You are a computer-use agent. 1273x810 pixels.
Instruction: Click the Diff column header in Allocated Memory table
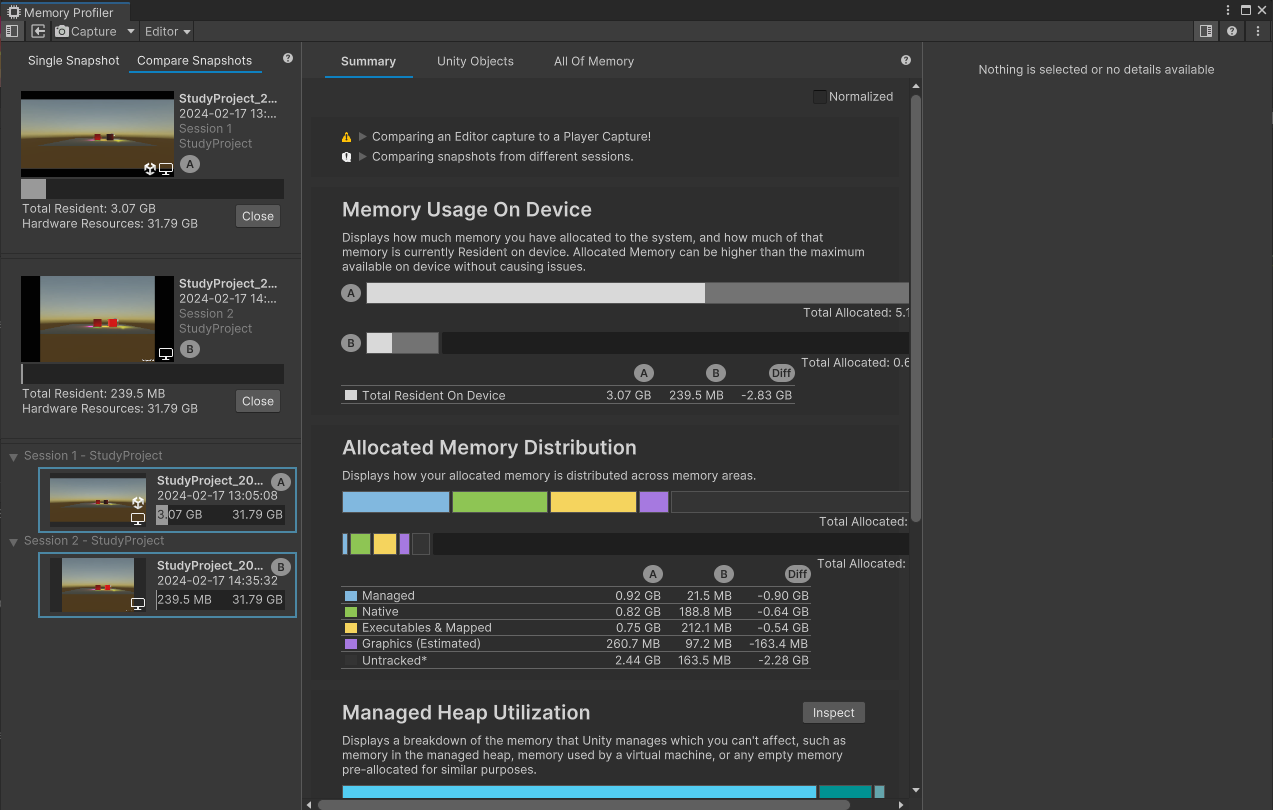point(797,574)
